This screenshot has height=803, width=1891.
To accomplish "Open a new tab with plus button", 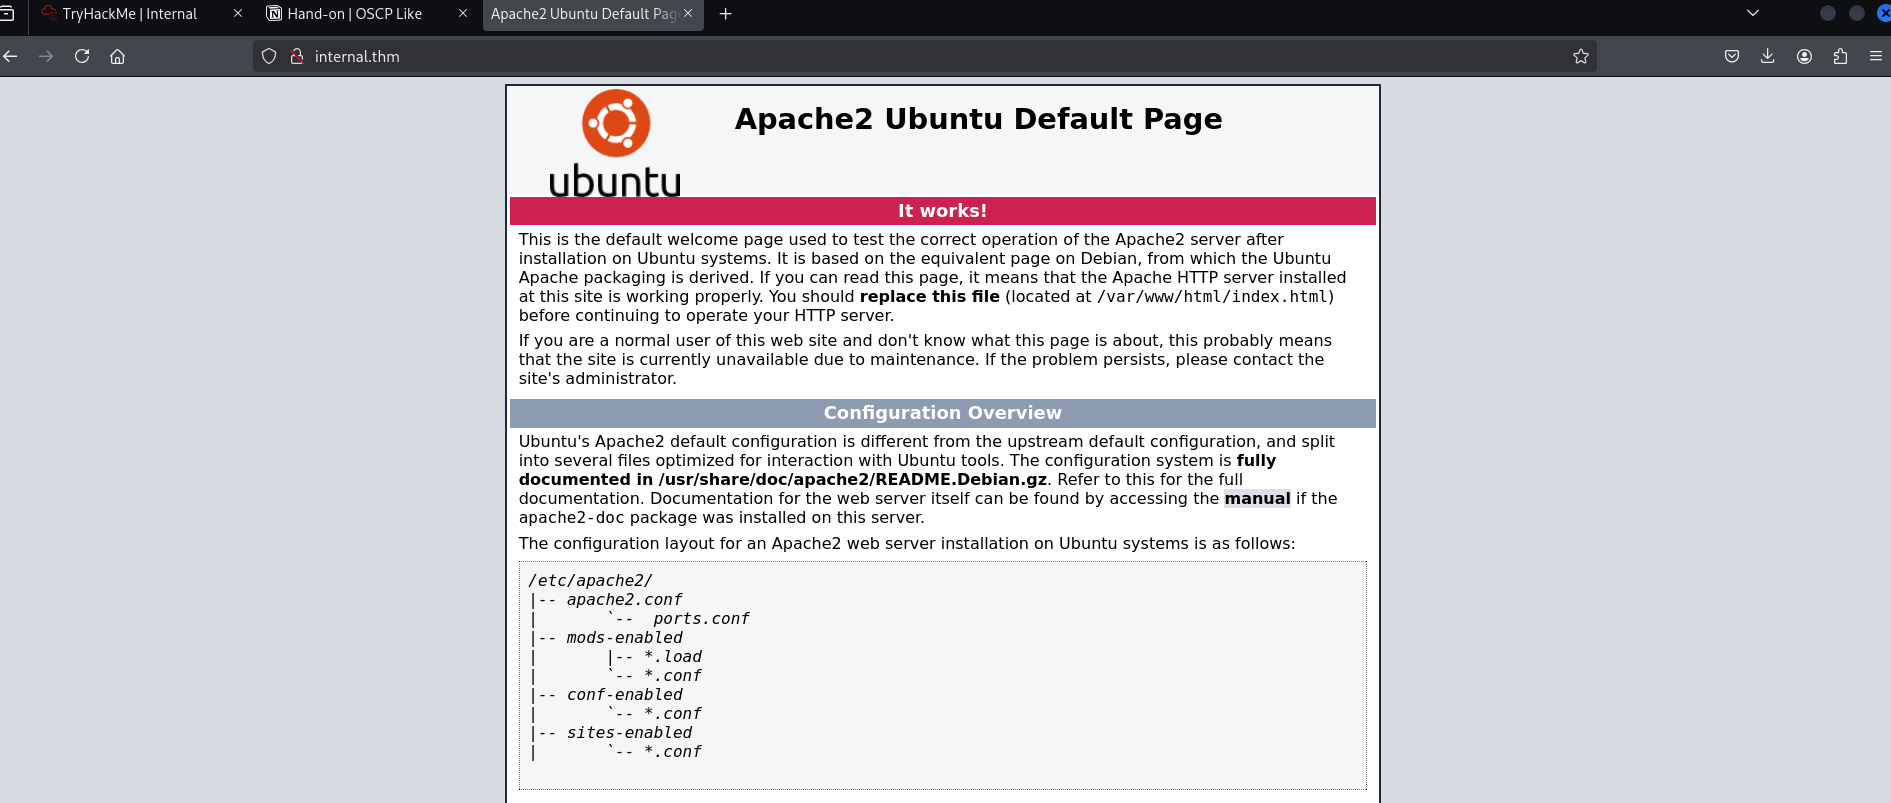I will (x=726, y=14).
